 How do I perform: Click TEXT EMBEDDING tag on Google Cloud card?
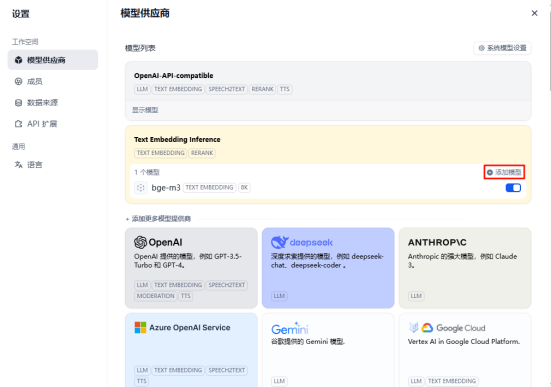[x=452, y=381]
